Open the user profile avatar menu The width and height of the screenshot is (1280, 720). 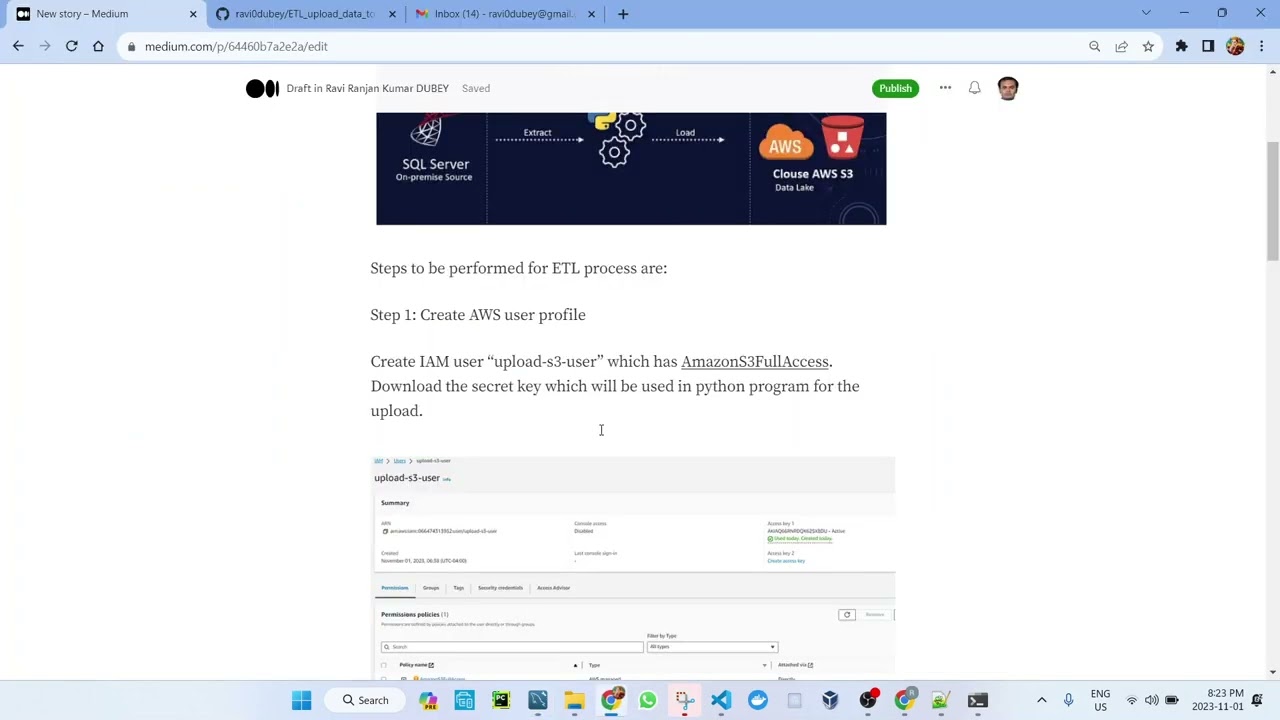(x=1008, y=88)
